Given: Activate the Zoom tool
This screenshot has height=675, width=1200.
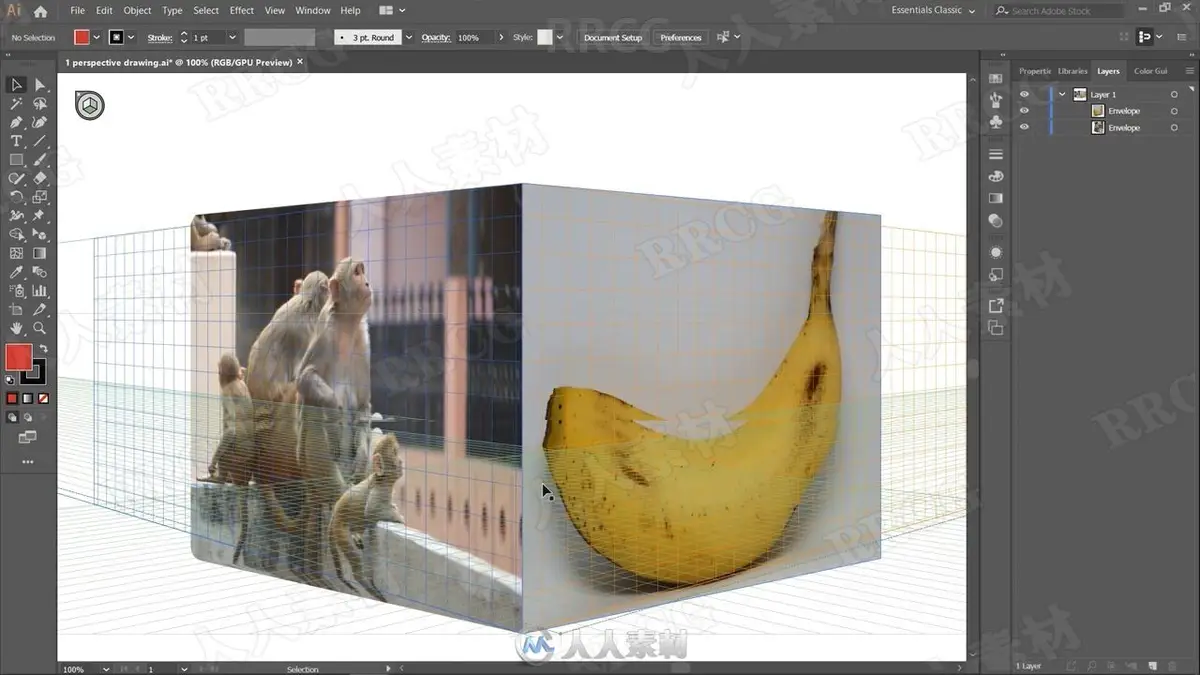Looking at the screenshot, I should tap(40, 328).
